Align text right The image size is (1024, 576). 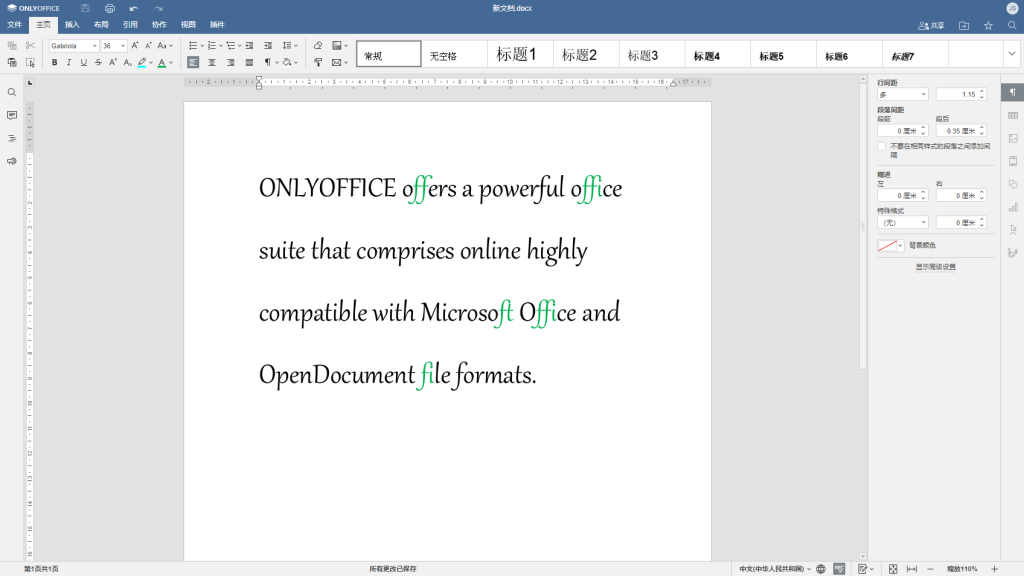(231, 63)
